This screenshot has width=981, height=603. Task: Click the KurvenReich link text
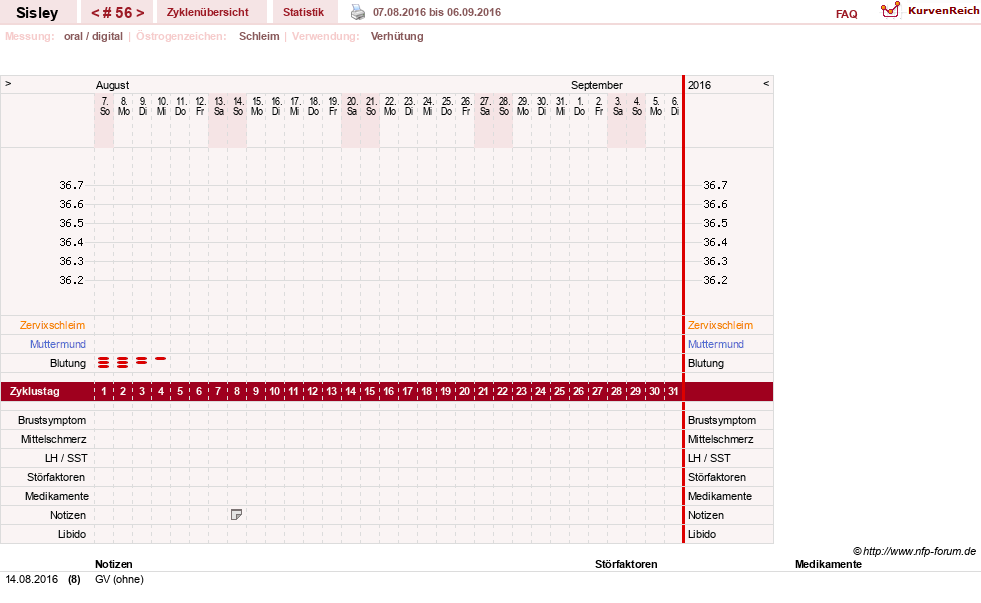[x=943, y=11]
